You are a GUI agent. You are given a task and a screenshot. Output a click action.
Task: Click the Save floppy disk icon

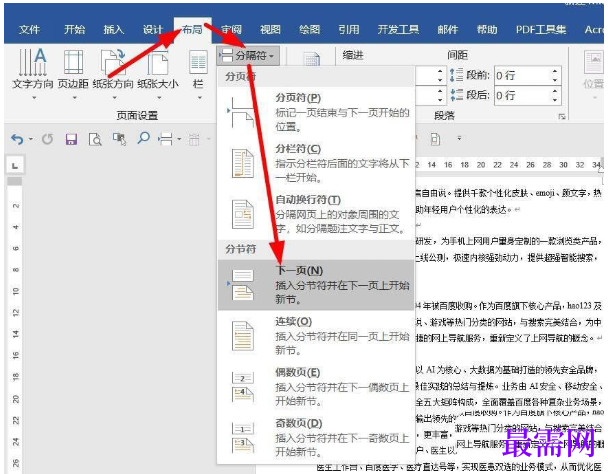click(71, 139)
